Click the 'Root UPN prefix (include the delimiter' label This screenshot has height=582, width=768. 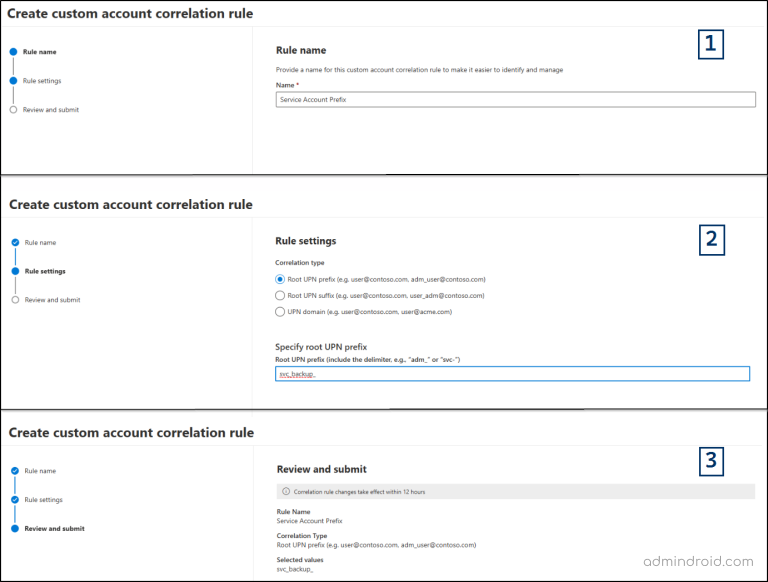(367, 360)
